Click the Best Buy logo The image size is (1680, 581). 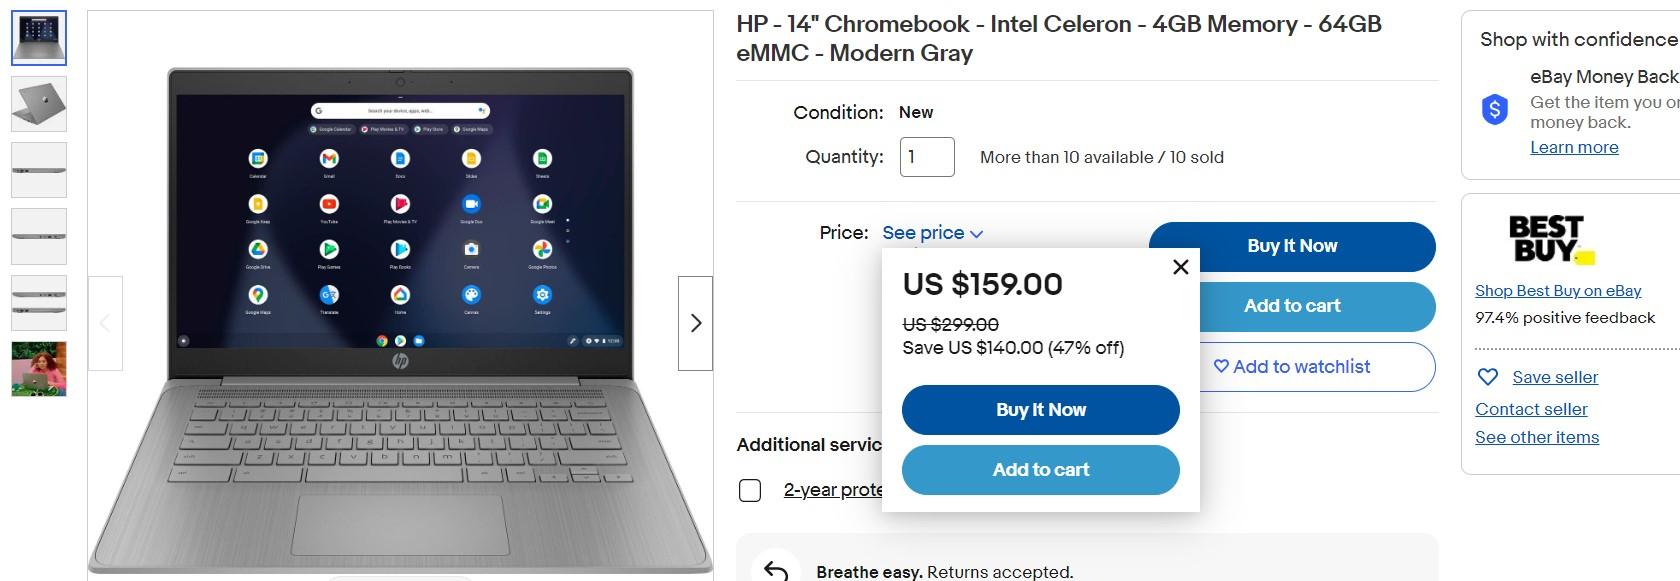pos(1549,240)
